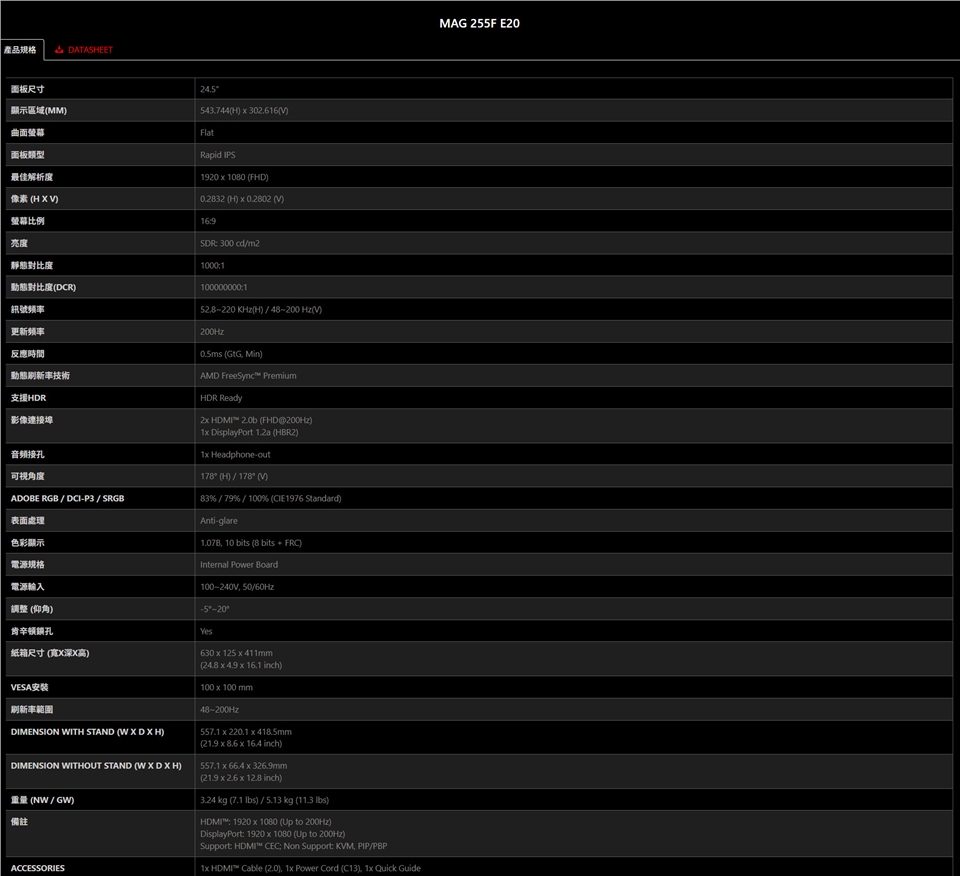Click the HDR Ready value
This screenshot has width=960, height=876.
221,398
